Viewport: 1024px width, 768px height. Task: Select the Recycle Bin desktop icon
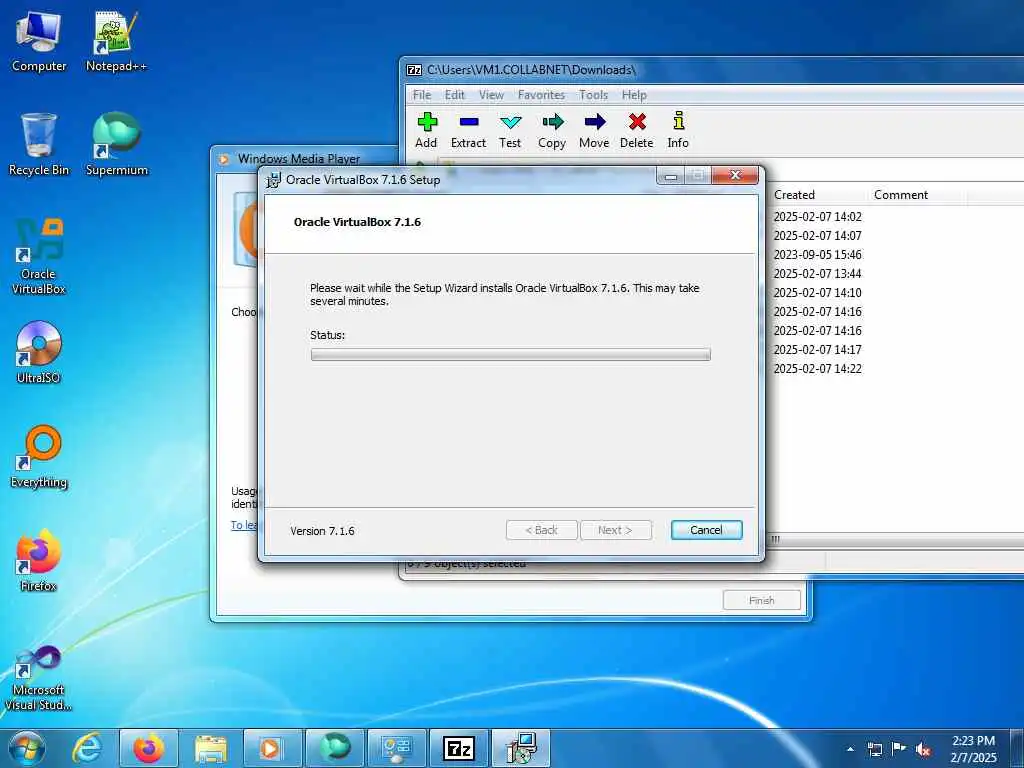39,144
